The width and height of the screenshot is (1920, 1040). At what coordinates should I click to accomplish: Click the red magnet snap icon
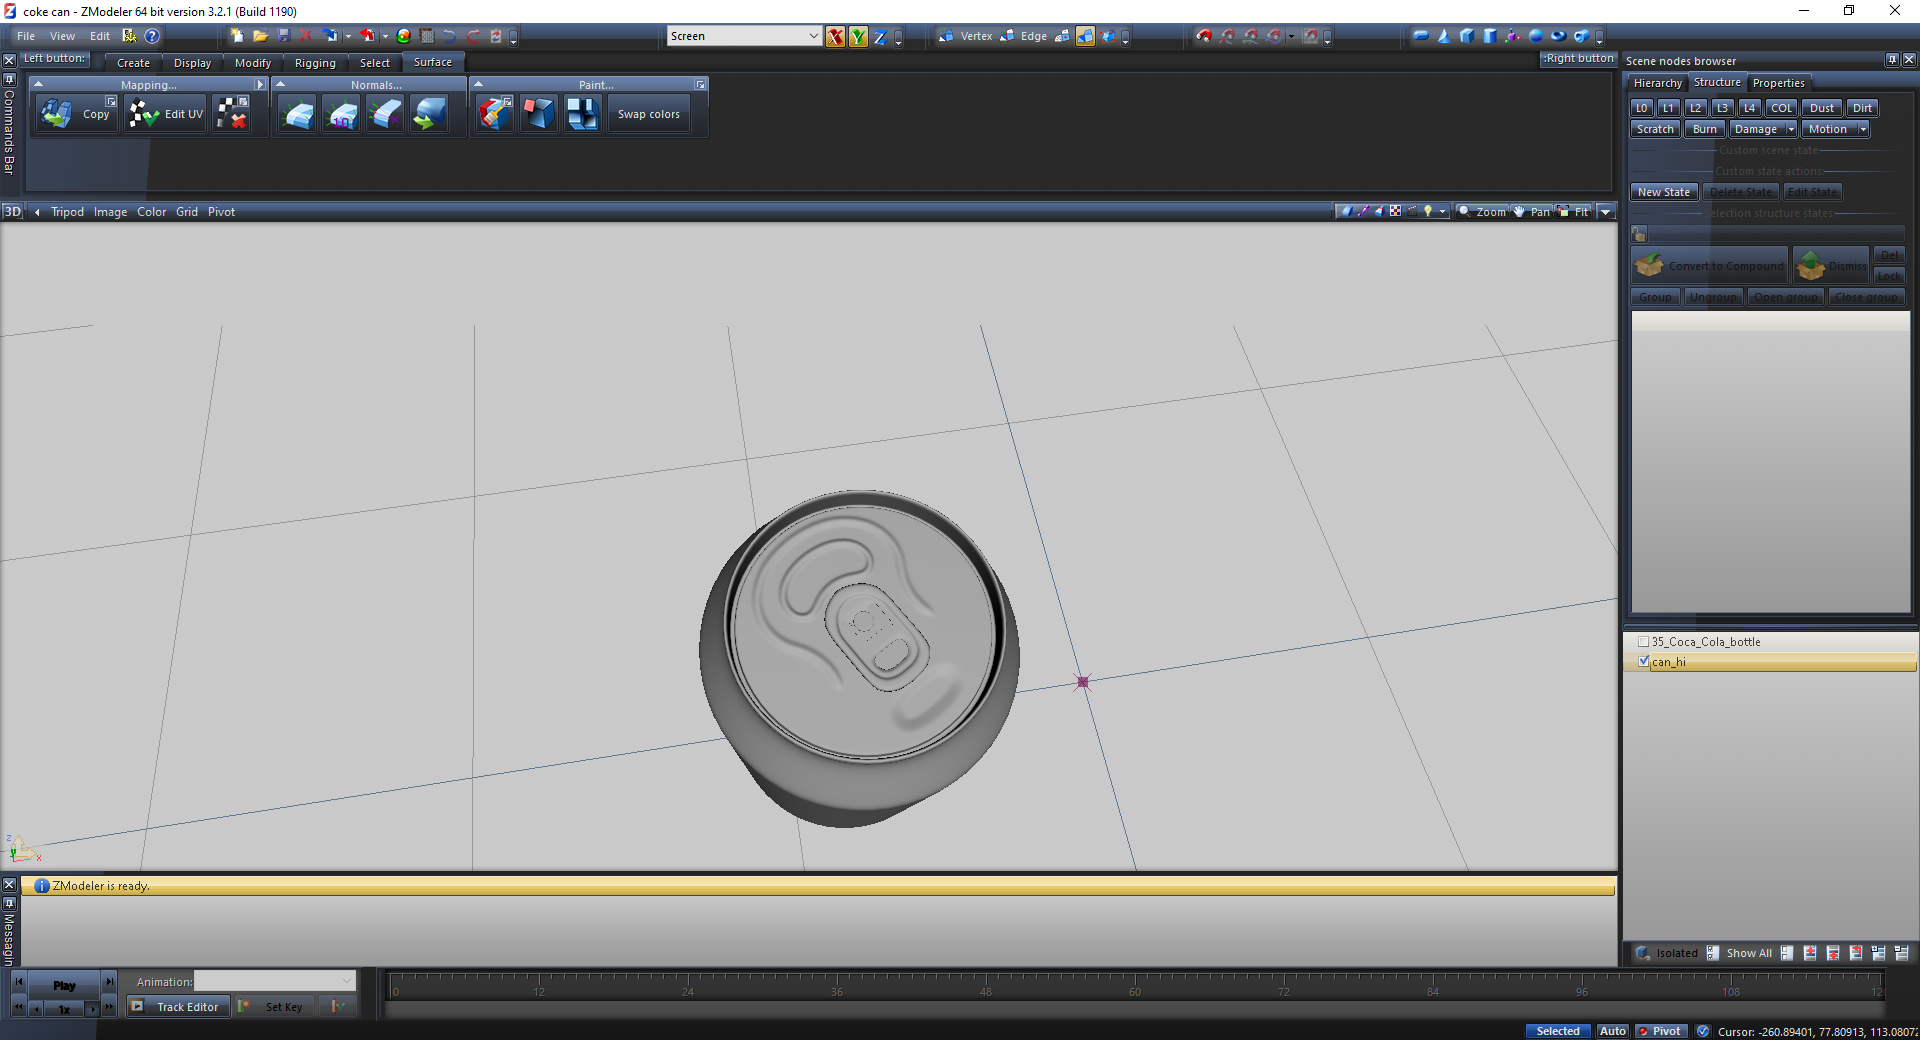(x=1204, y=36)
